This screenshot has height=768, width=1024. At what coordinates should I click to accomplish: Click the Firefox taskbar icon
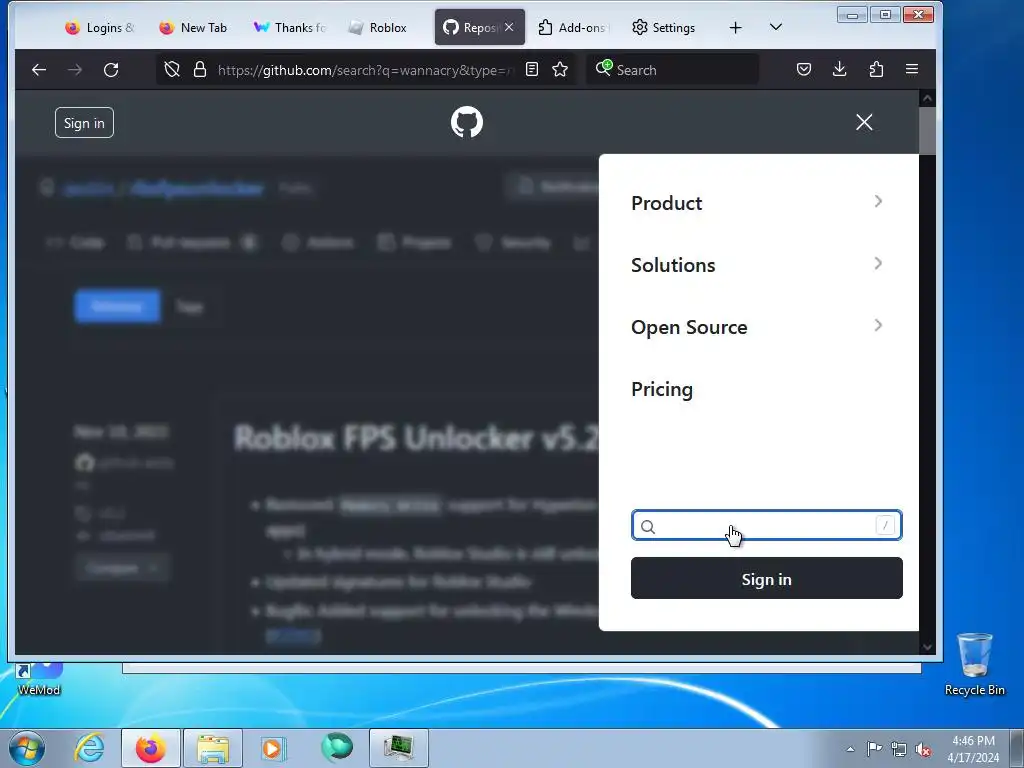click(x=151, y=748)
